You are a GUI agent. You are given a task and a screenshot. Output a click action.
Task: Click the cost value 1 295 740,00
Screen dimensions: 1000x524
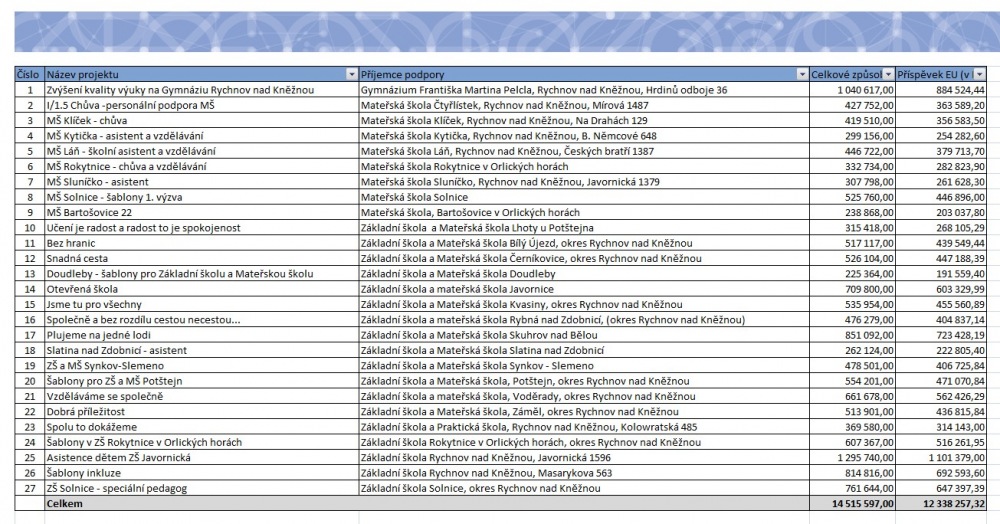click(x=853, y=457)
